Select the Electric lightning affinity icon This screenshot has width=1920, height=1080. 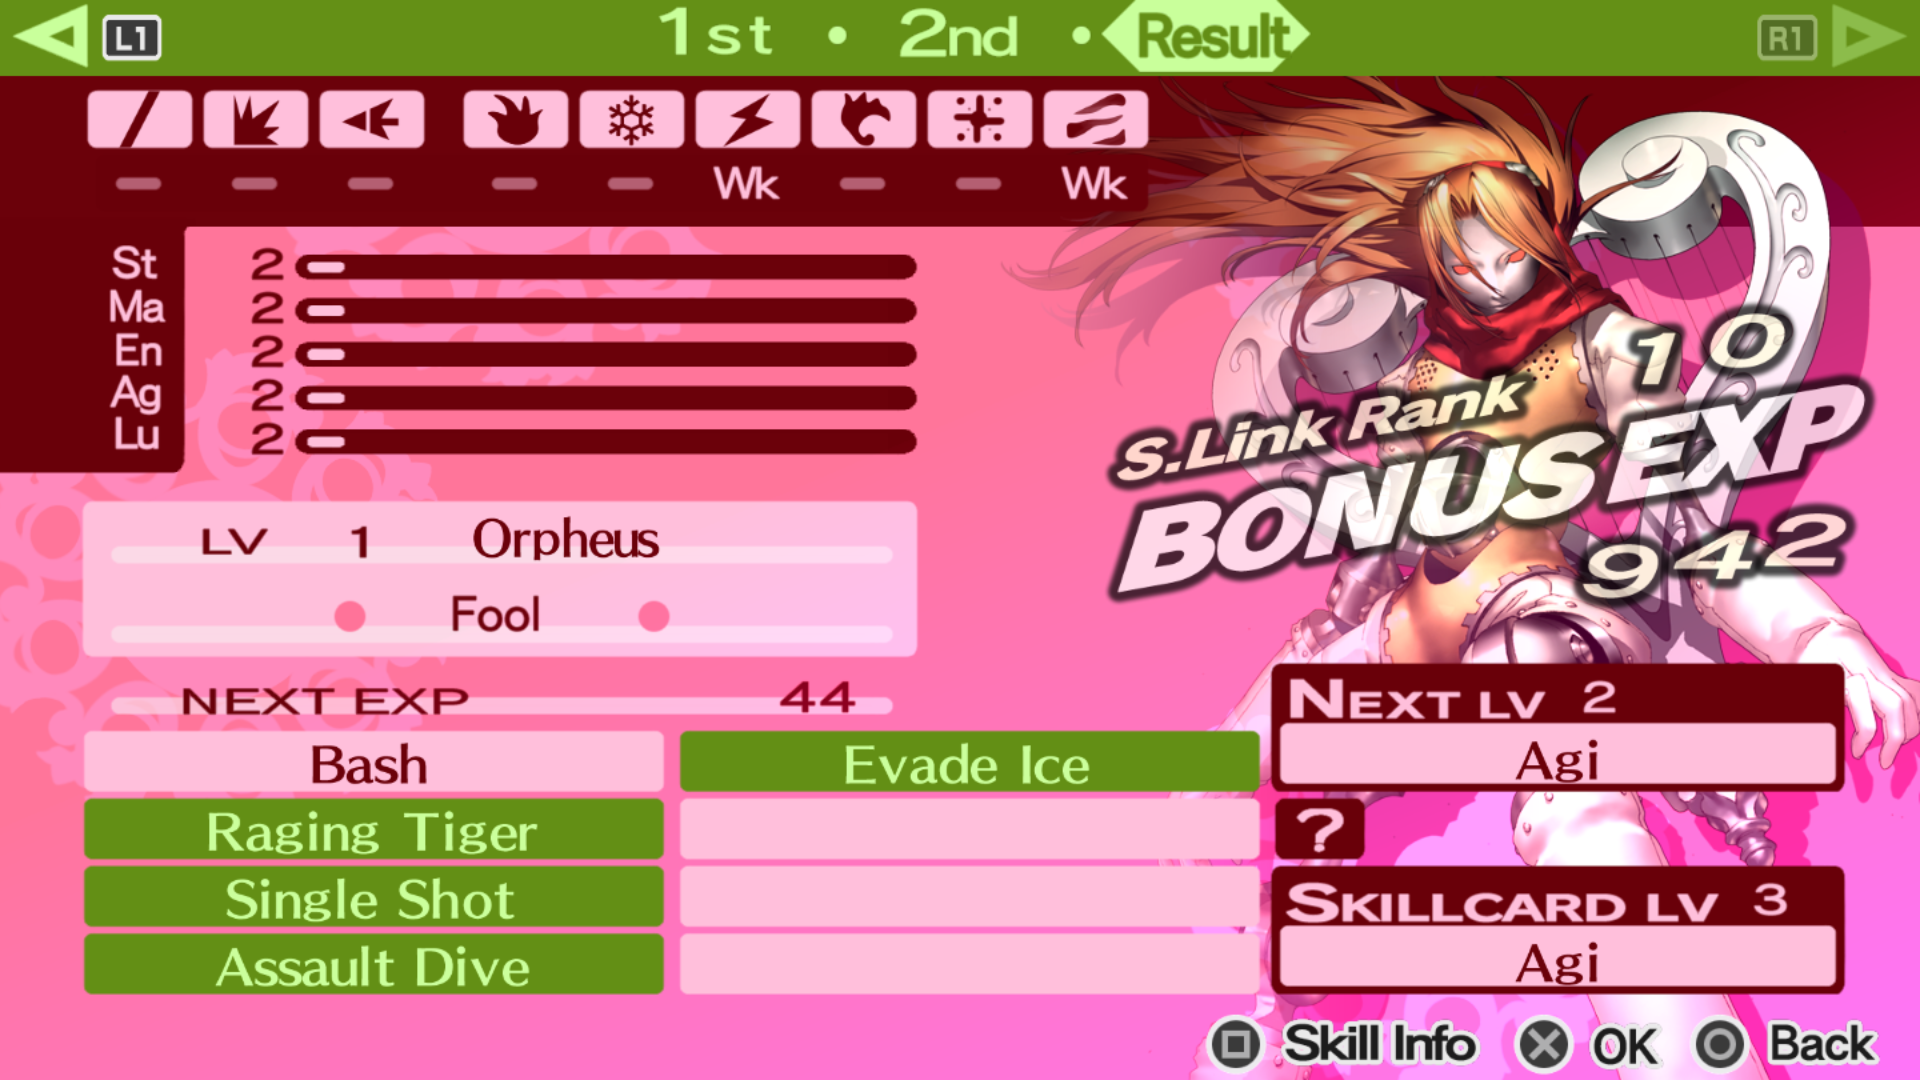747,120
